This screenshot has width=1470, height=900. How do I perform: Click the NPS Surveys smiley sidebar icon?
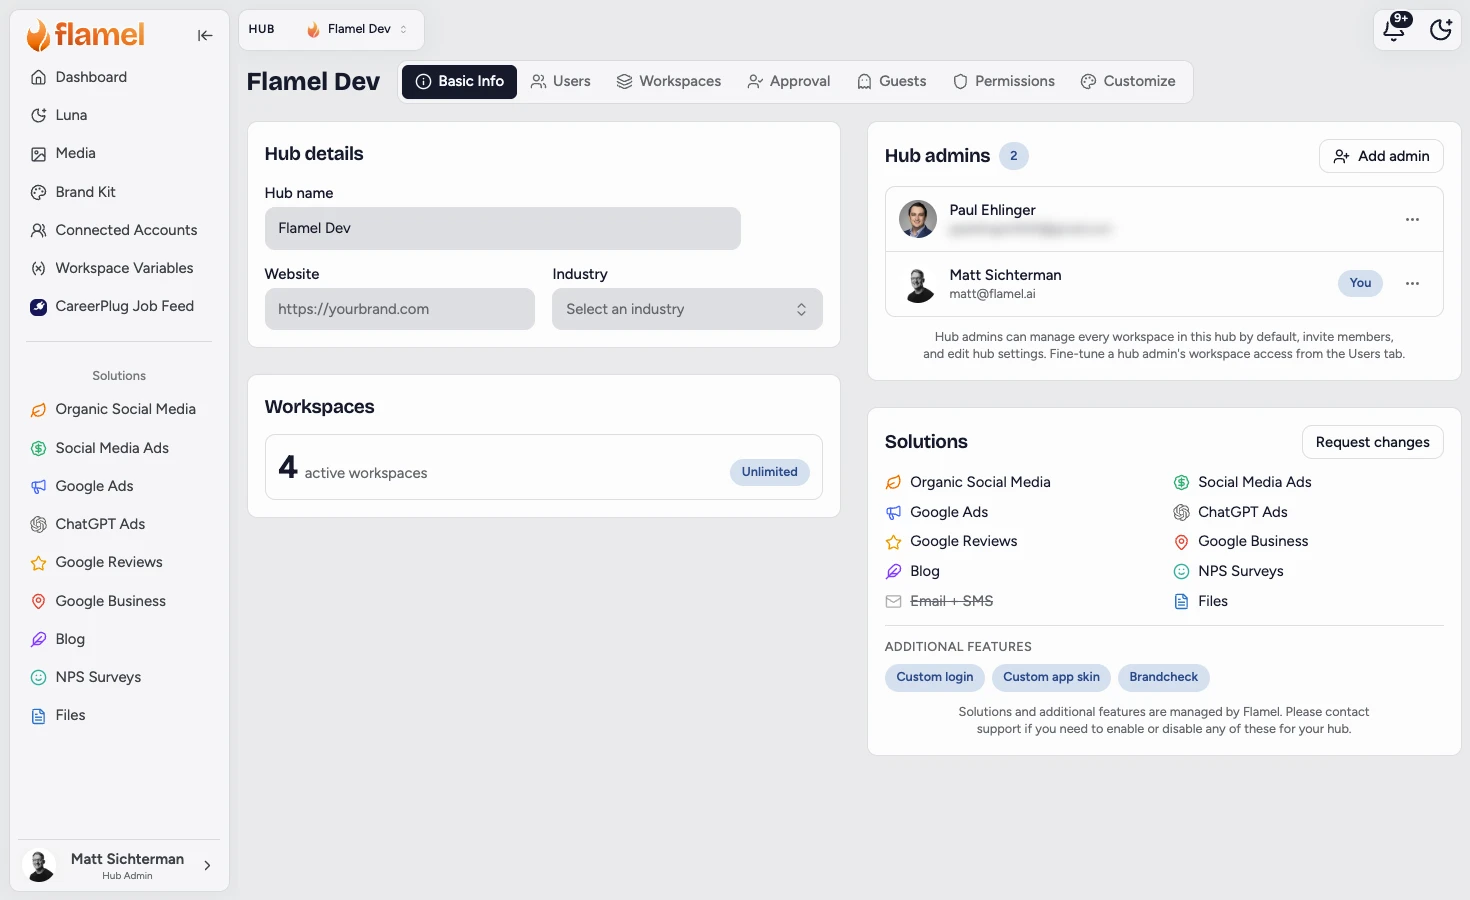[x=38, y=677]
